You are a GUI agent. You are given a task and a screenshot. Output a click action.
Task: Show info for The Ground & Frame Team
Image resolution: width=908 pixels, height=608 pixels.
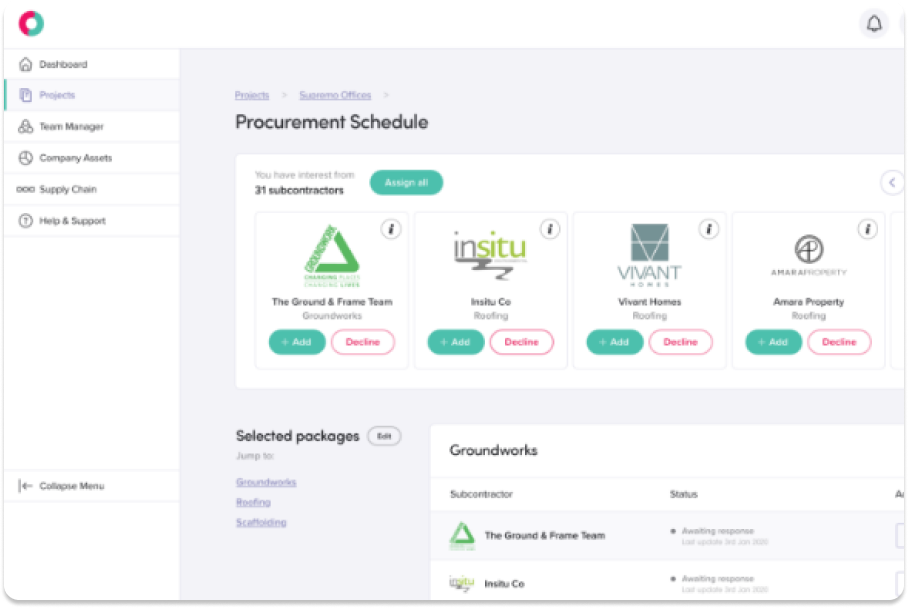click(391, 229)
